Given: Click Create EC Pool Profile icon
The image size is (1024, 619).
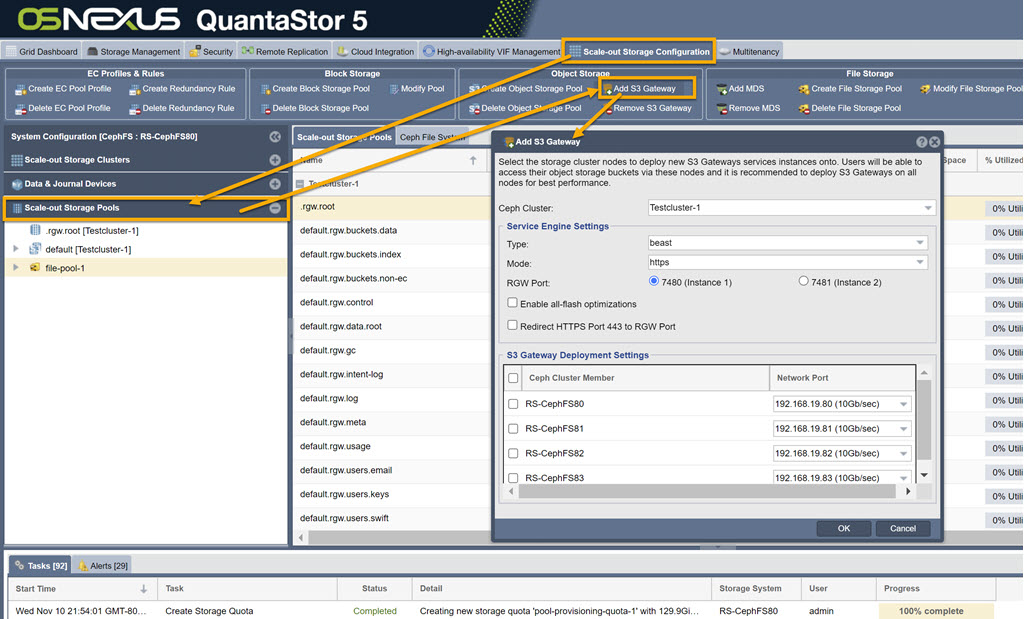Looking at the screenshot, I should pos(20,89).
